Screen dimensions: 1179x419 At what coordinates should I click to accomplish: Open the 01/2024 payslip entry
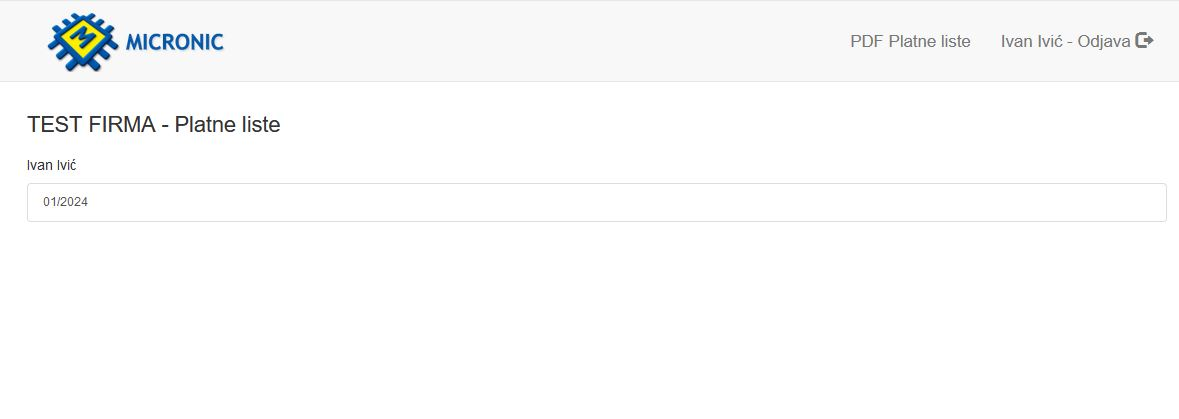(x=596, y=202)
